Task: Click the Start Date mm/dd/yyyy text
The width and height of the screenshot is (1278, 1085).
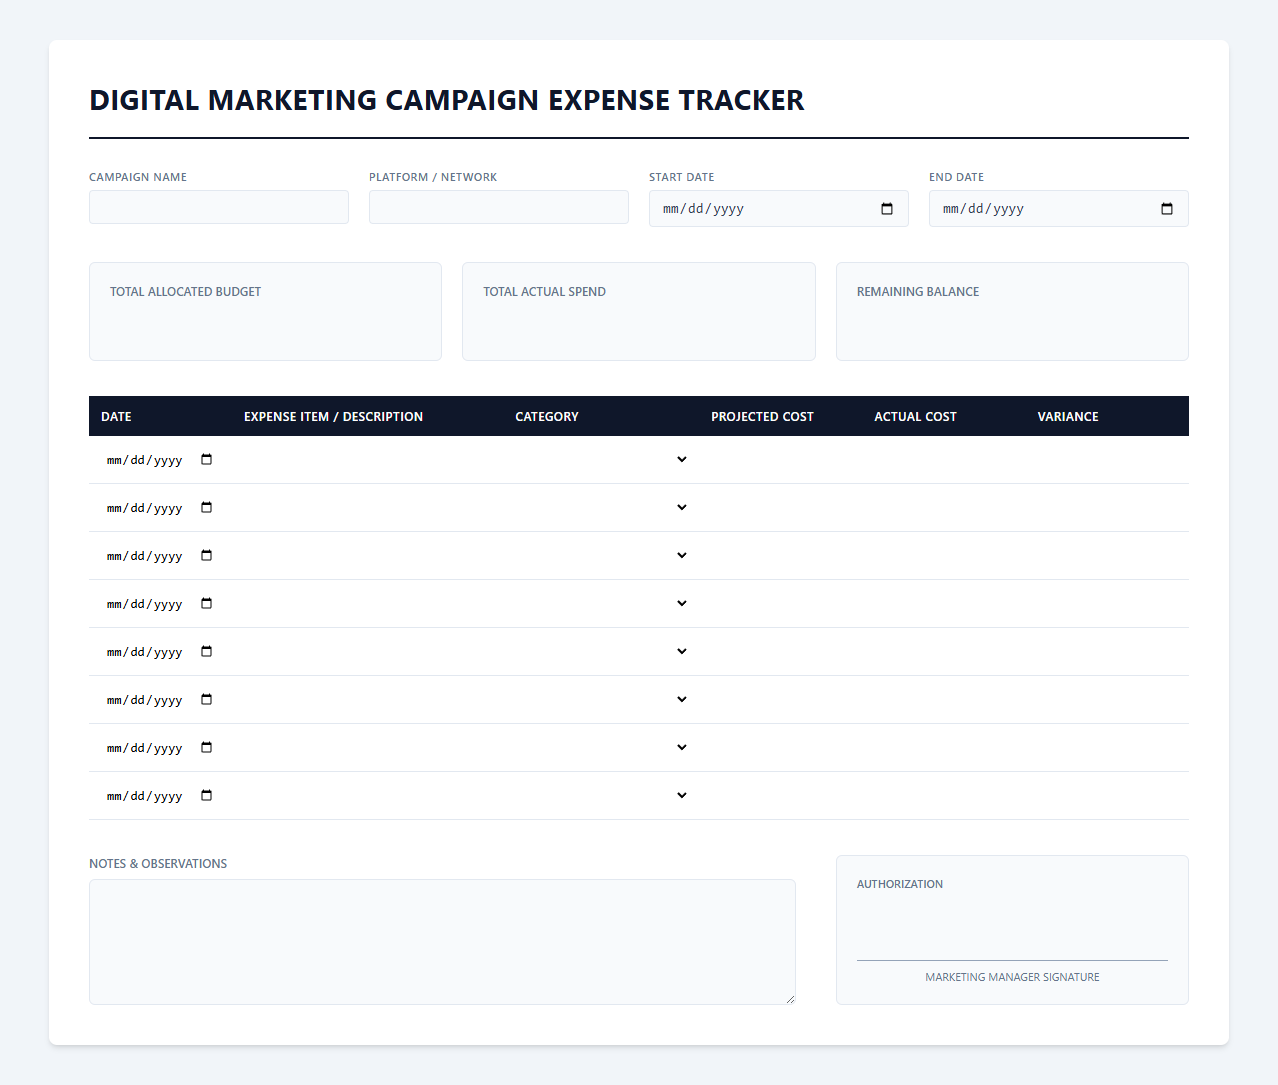Action: pos(703,209)
